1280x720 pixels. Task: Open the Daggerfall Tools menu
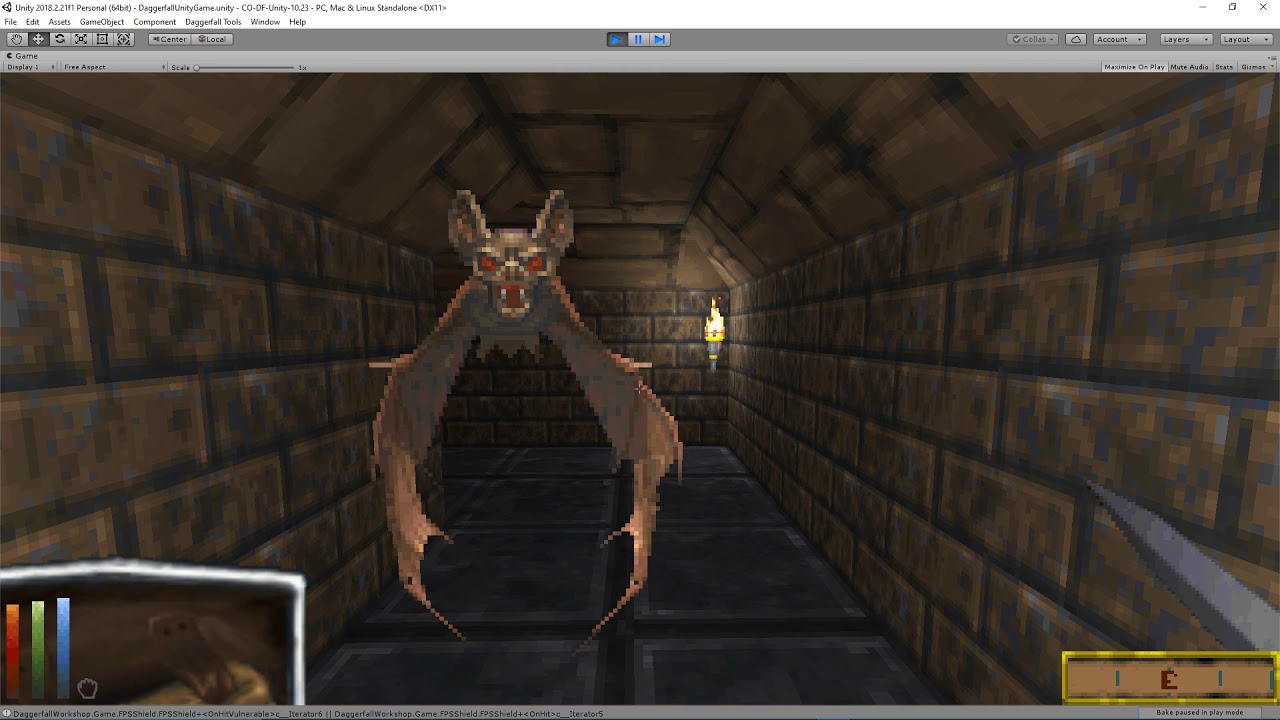click(x=212, y=22)
